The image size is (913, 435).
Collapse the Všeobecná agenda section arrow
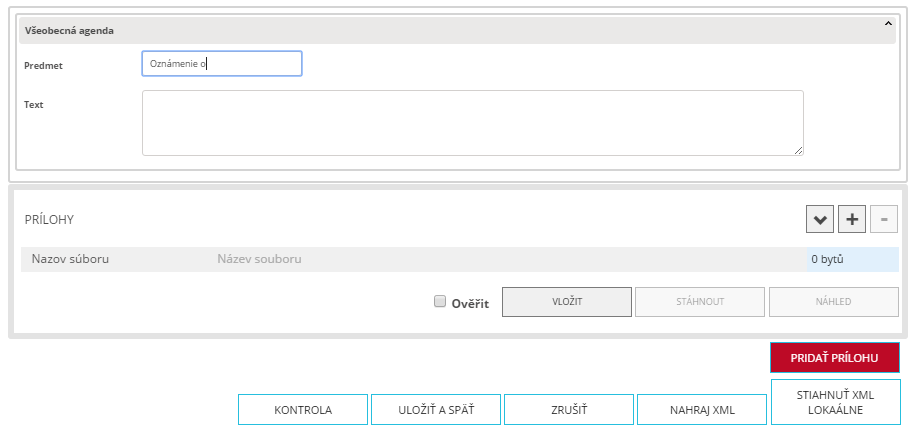(x=886, y=22)
